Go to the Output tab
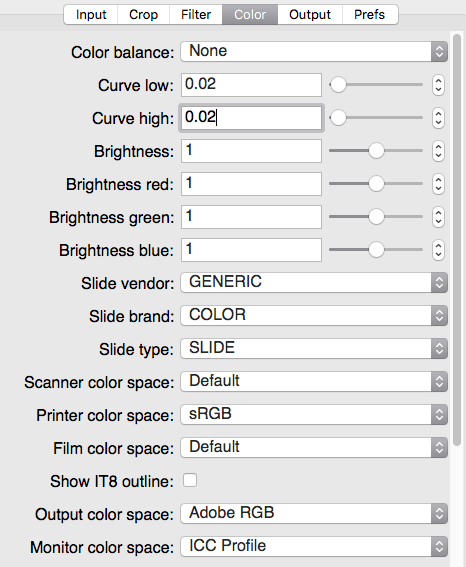The width and height of the screenshot is (466, 567). tap(310, 14)
